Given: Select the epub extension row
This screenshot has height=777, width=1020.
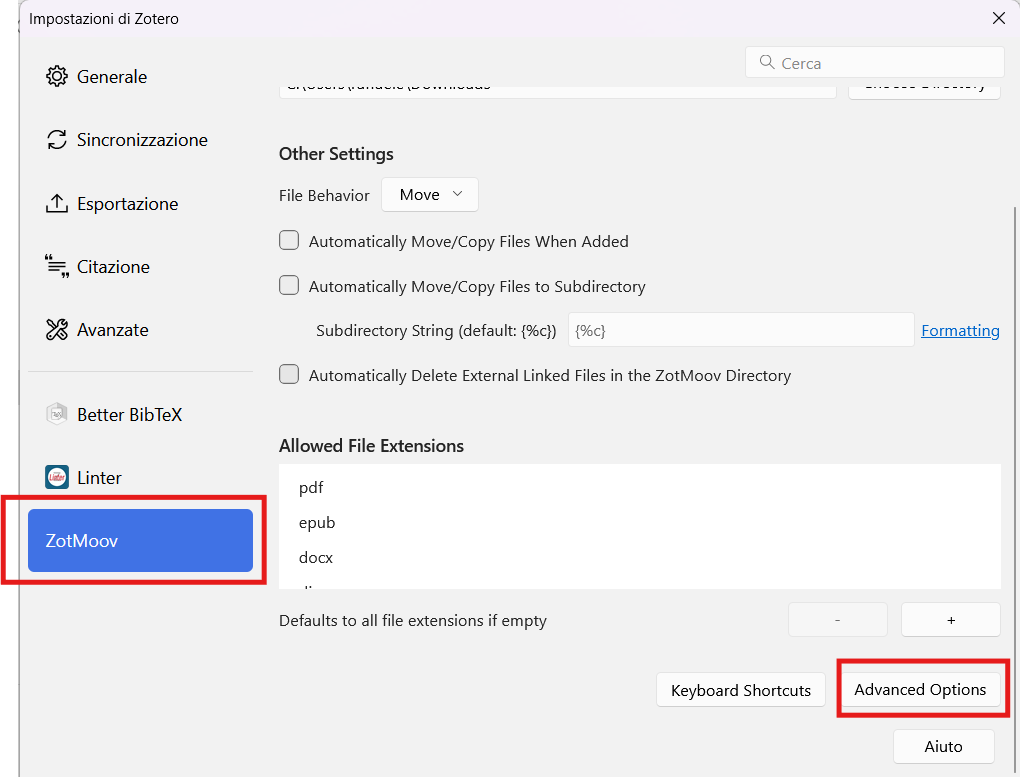Looking at the screenshot, I should 639,523.
